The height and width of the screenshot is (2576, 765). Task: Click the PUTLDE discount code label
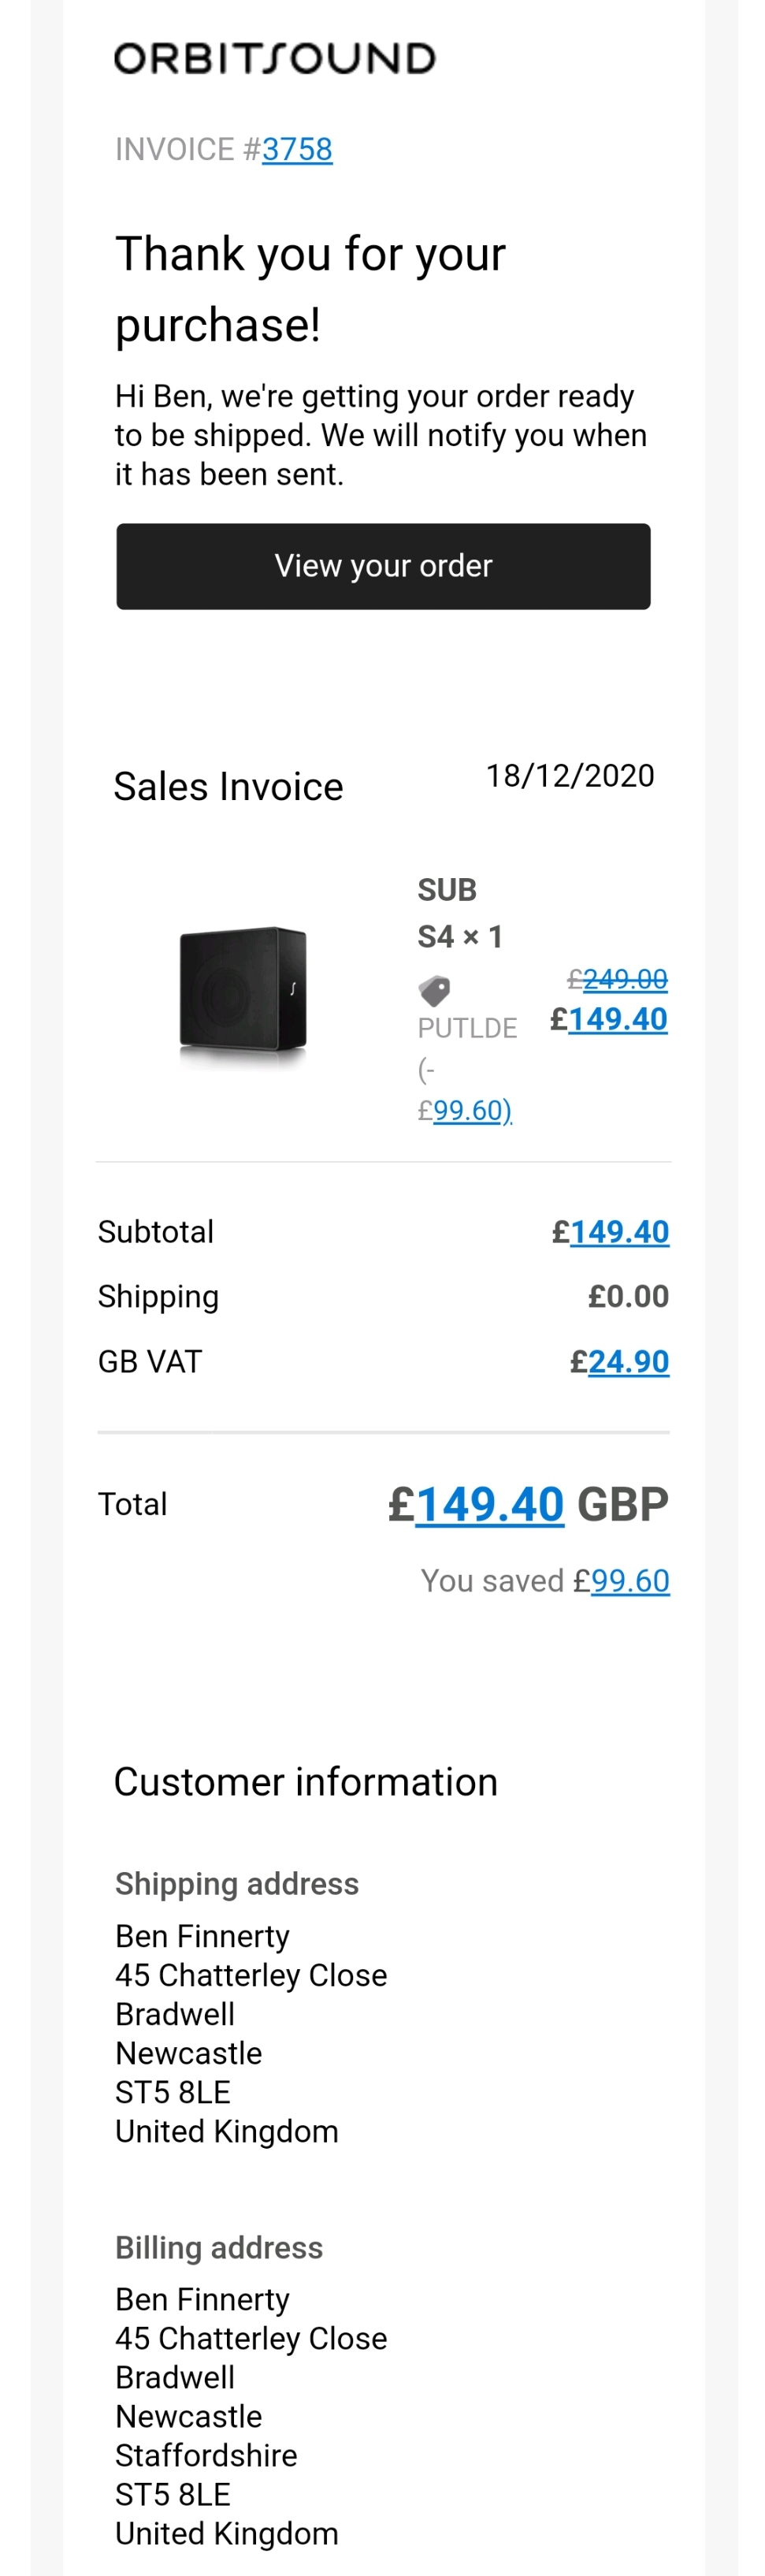(x=467, y=1028)
